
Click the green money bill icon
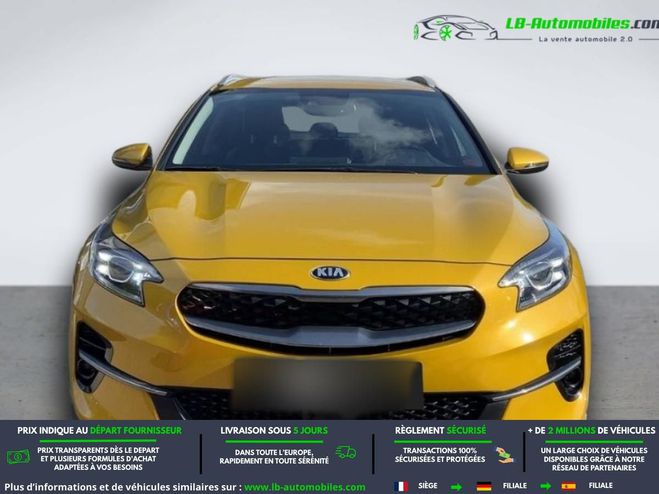point(18,457)
